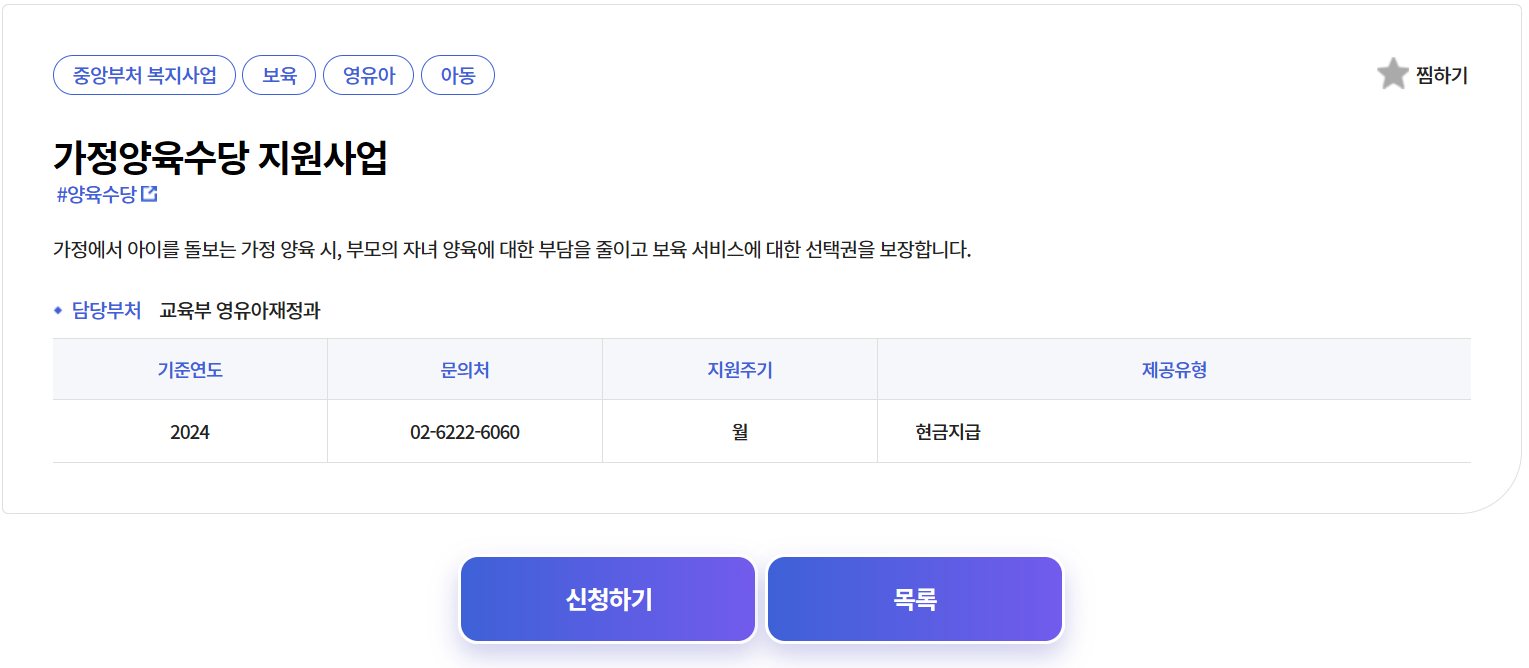
Task: Go back using the 목록 button
Action: [915, 599]
